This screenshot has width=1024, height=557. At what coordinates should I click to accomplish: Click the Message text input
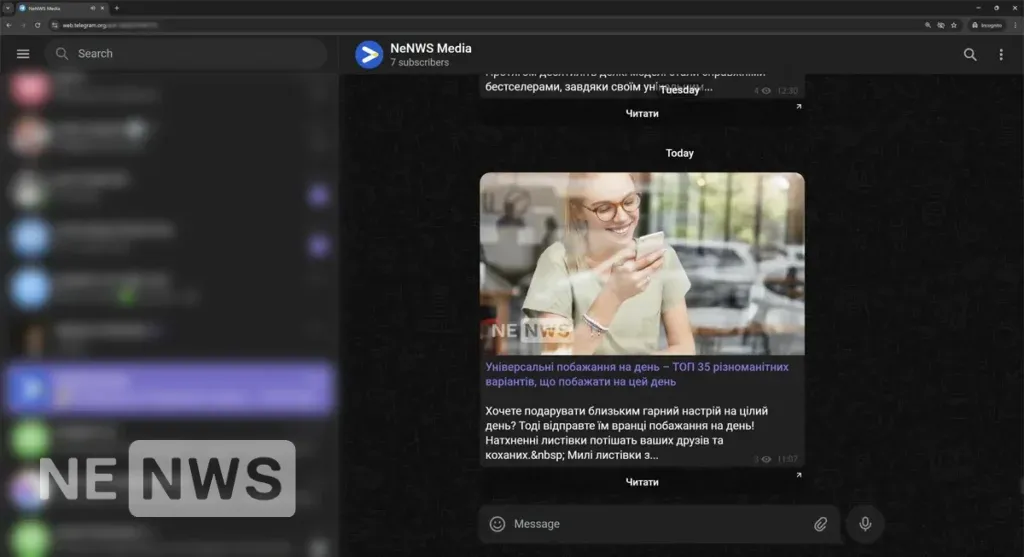pyautogui.click(x=660, y=524)
